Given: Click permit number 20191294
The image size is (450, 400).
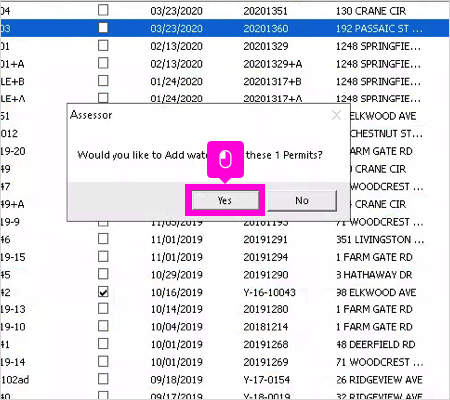Looking at the screenshot, I should pos(266,257).
